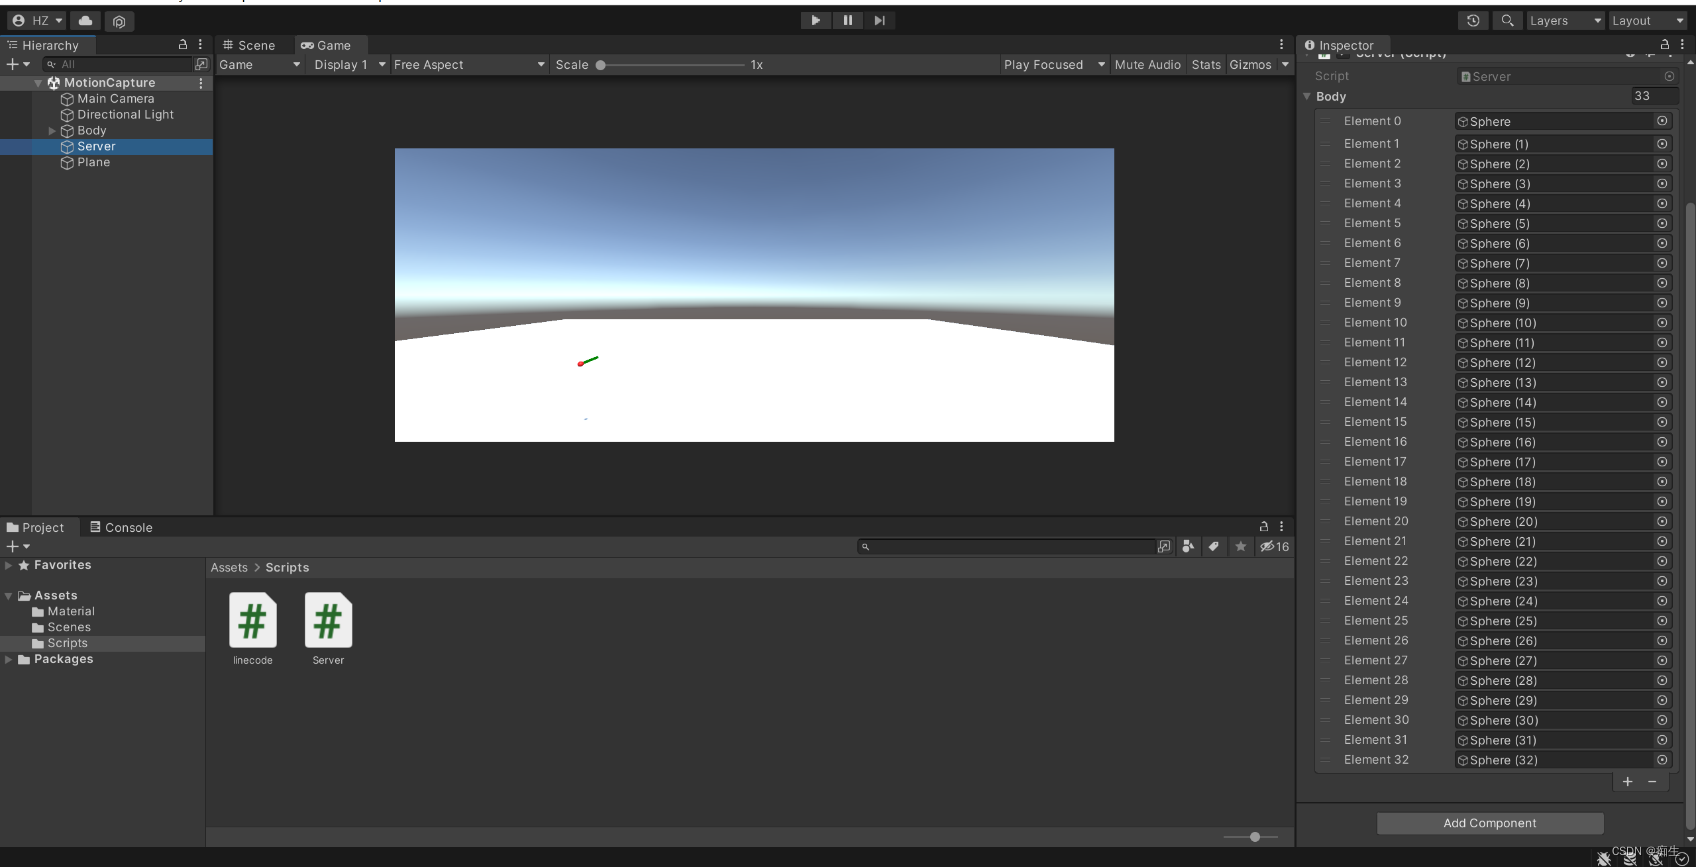Open the global search magnifier icon
Viewport: 1696px width, 867px height.
tap(1507, 21)
